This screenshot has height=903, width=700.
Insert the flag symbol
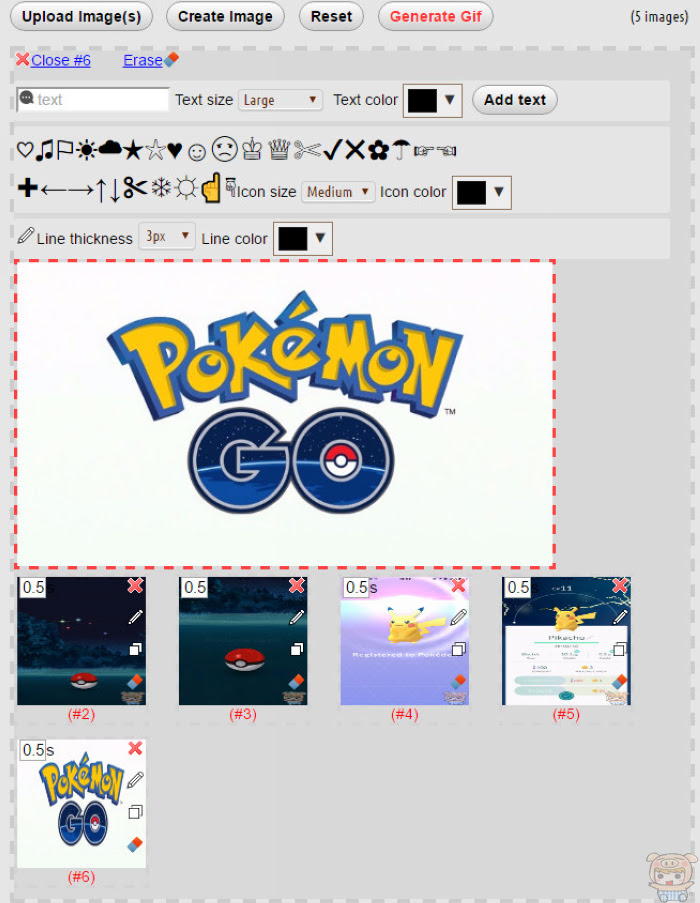(x=64, y=150)
